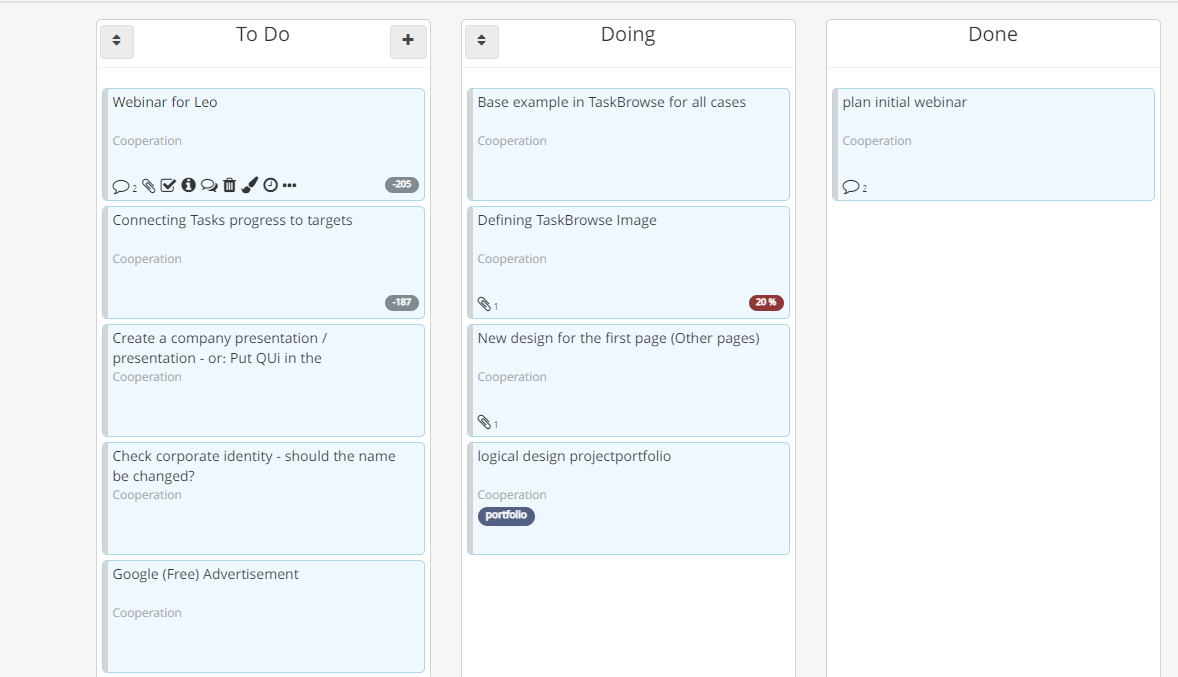Click the clock icon on Webinar for Leo
The image size is (1178, 677).
[269, 185]
